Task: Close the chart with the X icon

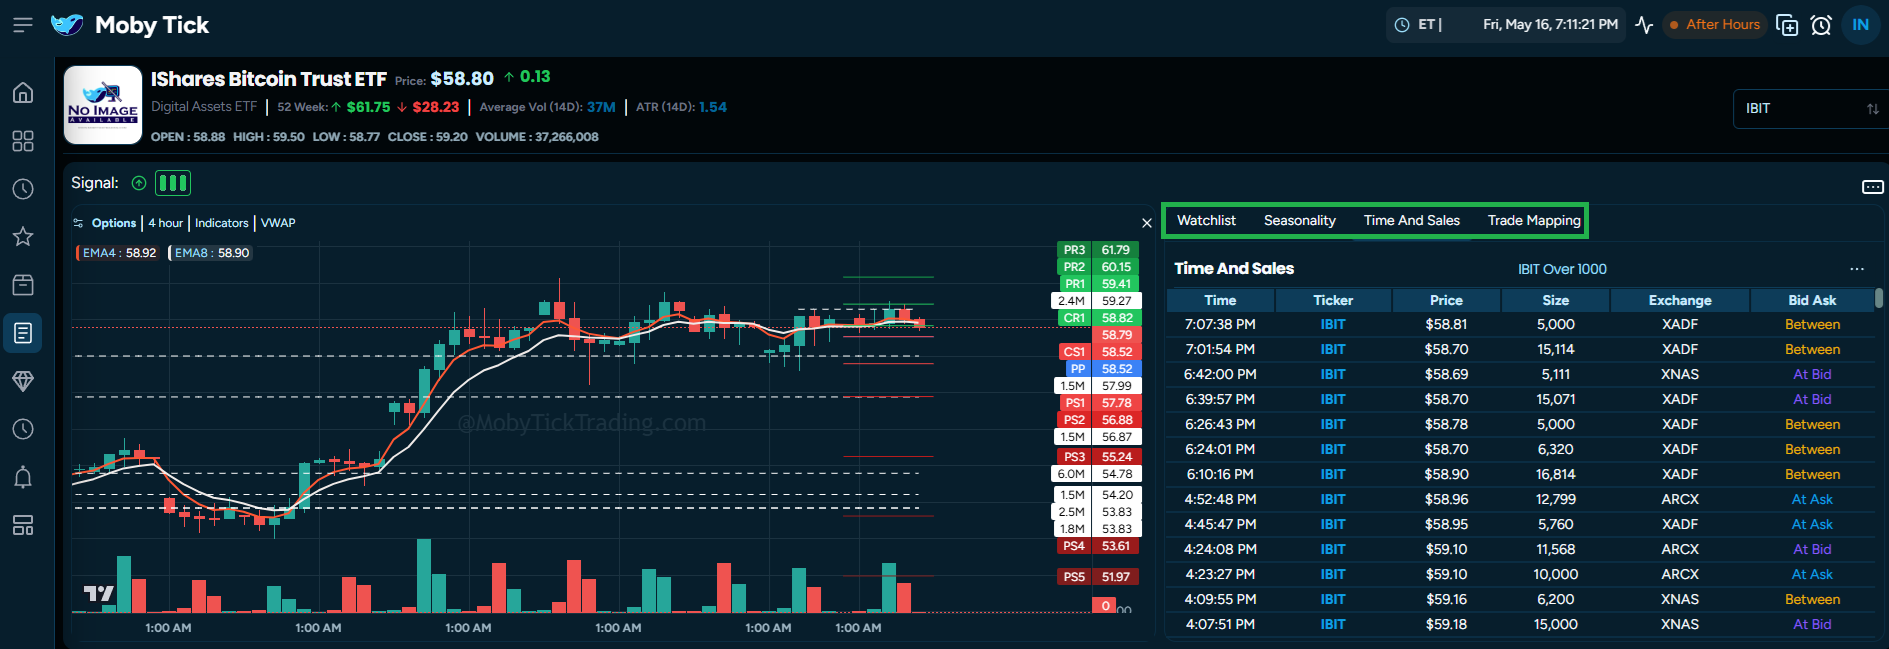Action: (x=1147, y=223)
